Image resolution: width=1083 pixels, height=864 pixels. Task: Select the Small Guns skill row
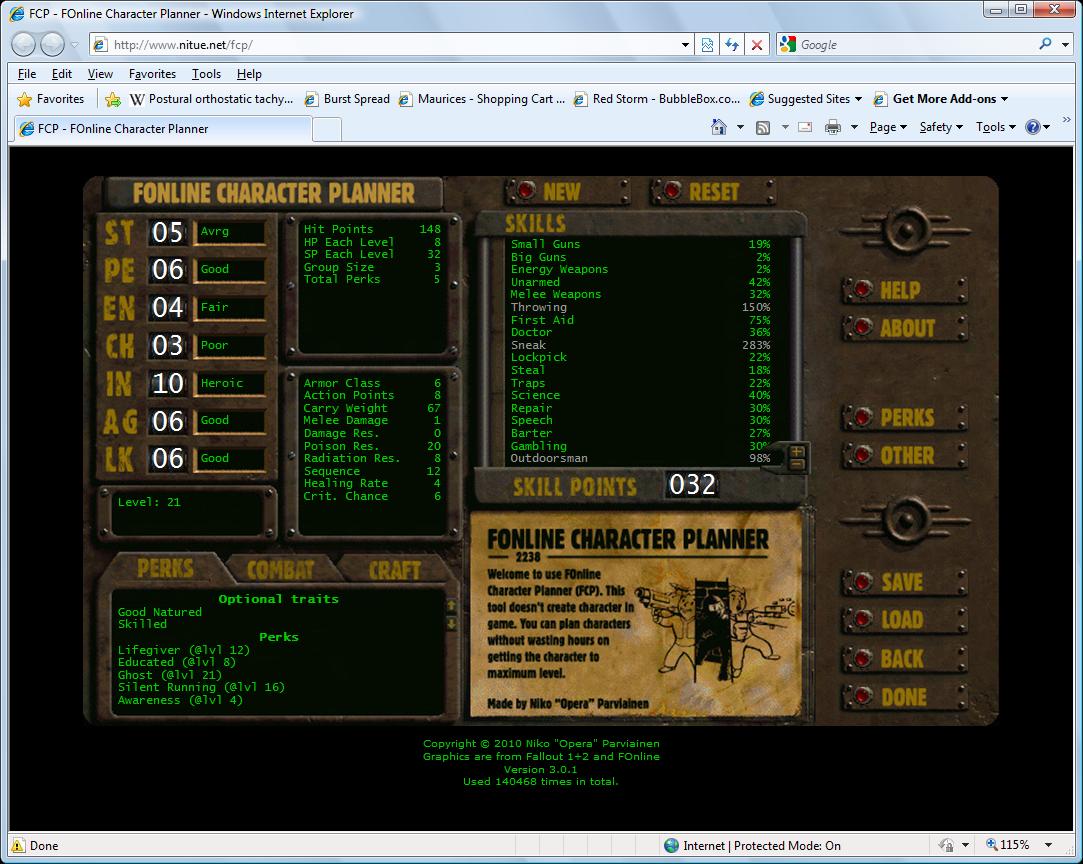(640, 244)
